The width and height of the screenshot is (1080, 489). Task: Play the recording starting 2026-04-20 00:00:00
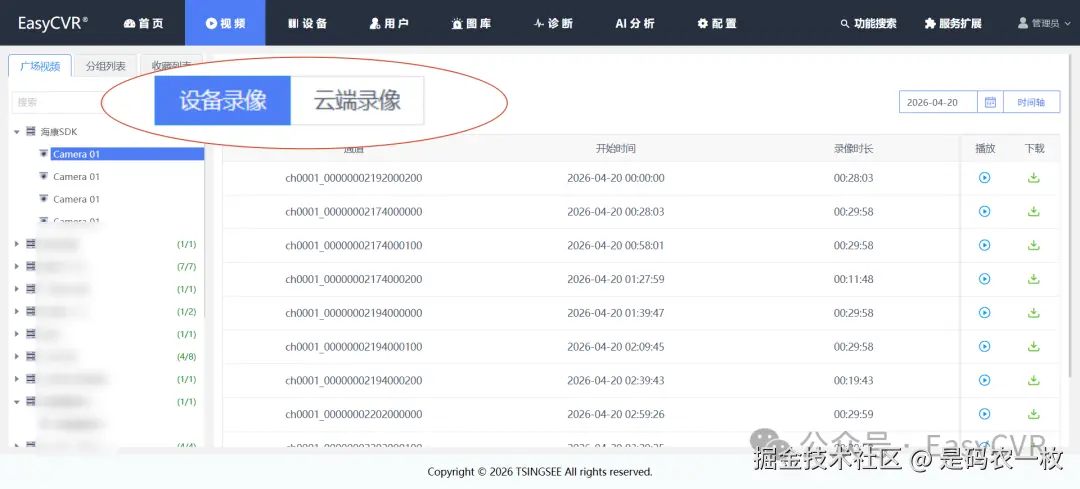click(984, 178)
